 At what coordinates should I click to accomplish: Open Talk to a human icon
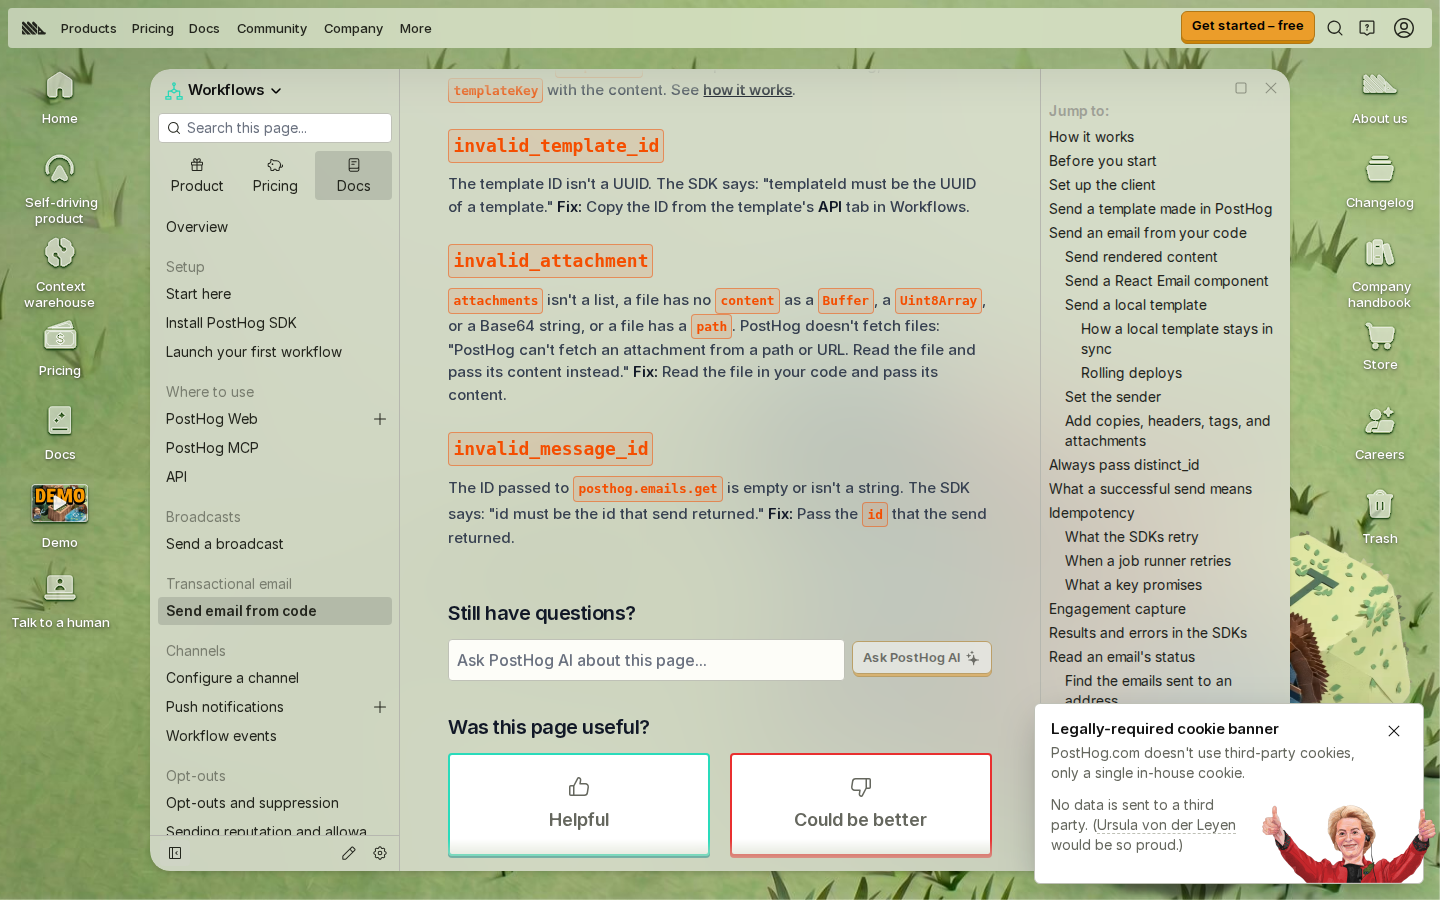pyautogui.click(x=60, y=601)
